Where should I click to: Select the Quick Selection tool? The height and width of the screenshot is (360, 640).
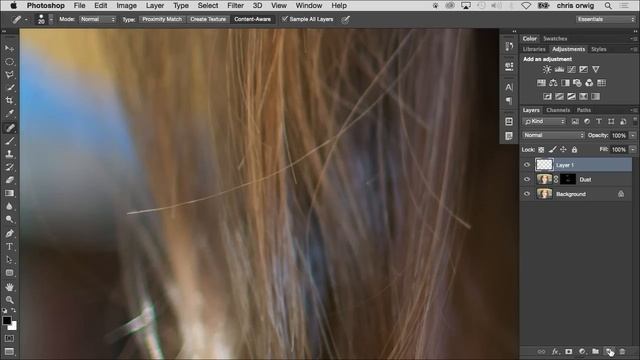point(9,87)
